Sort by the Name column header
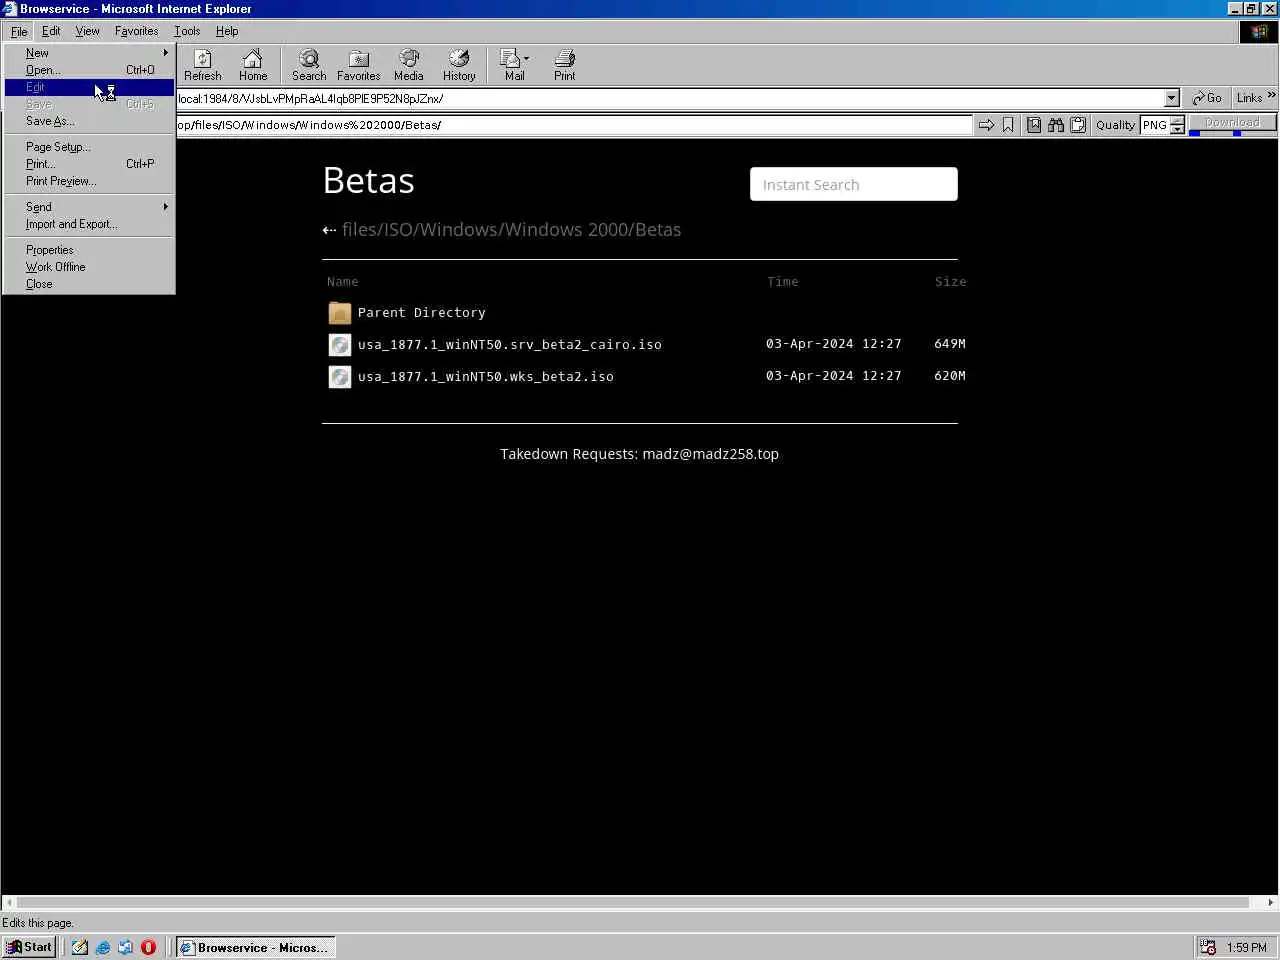 [342, 282]
